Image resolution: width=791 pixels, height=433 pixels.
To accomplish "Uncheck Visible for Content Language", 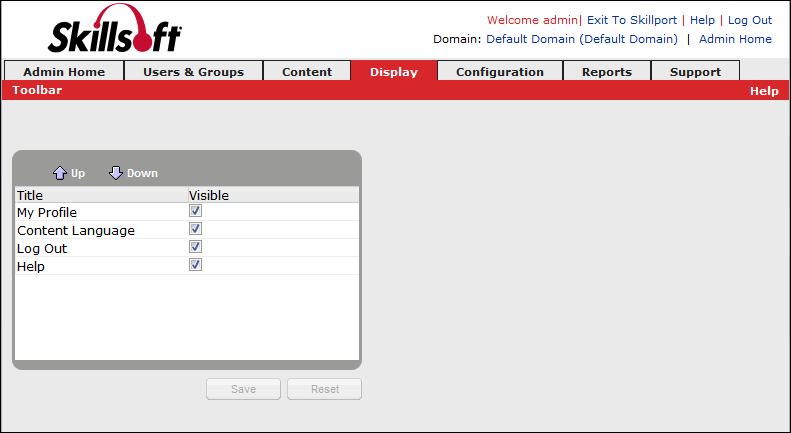I will (x=195, y=229).
